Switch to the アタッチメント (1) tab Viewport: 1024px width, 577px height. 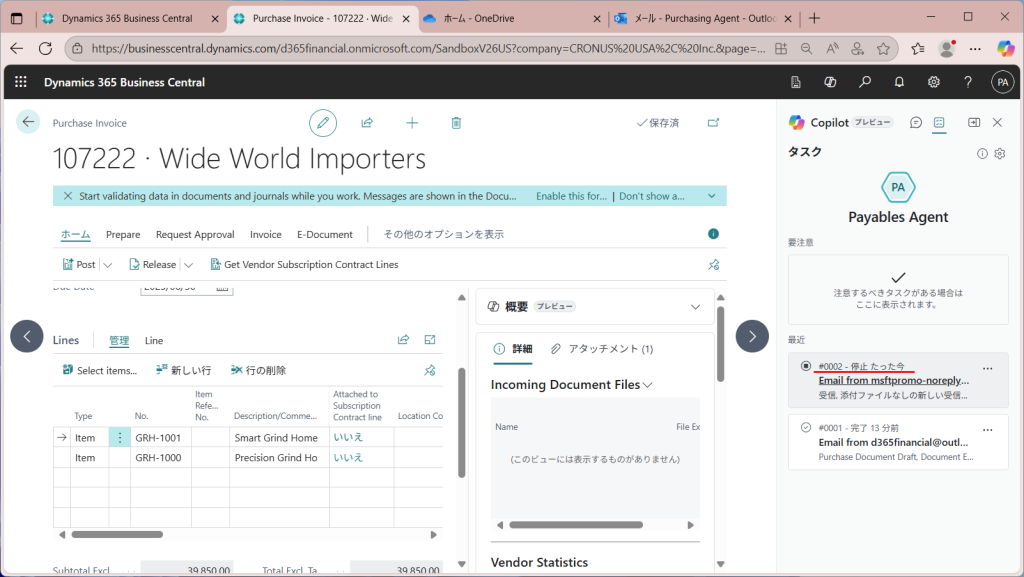601,349
